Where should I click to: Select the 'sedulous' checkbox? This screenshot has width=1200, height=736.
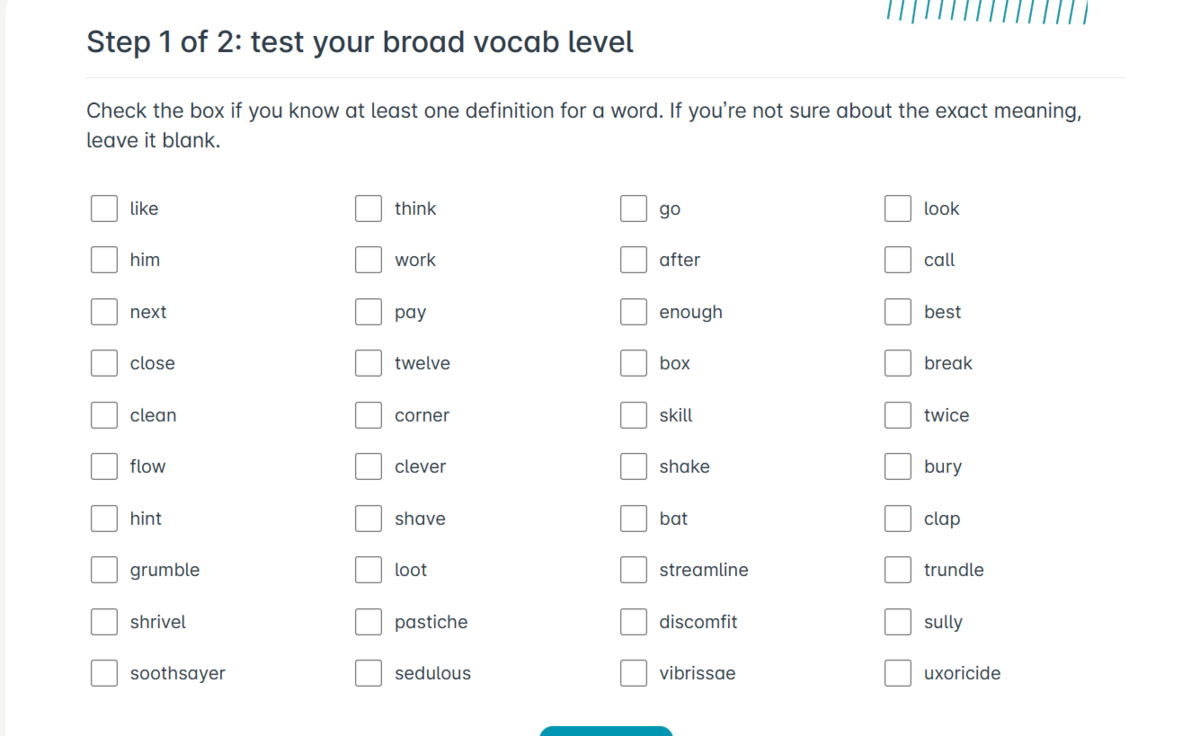coord(369,673)
